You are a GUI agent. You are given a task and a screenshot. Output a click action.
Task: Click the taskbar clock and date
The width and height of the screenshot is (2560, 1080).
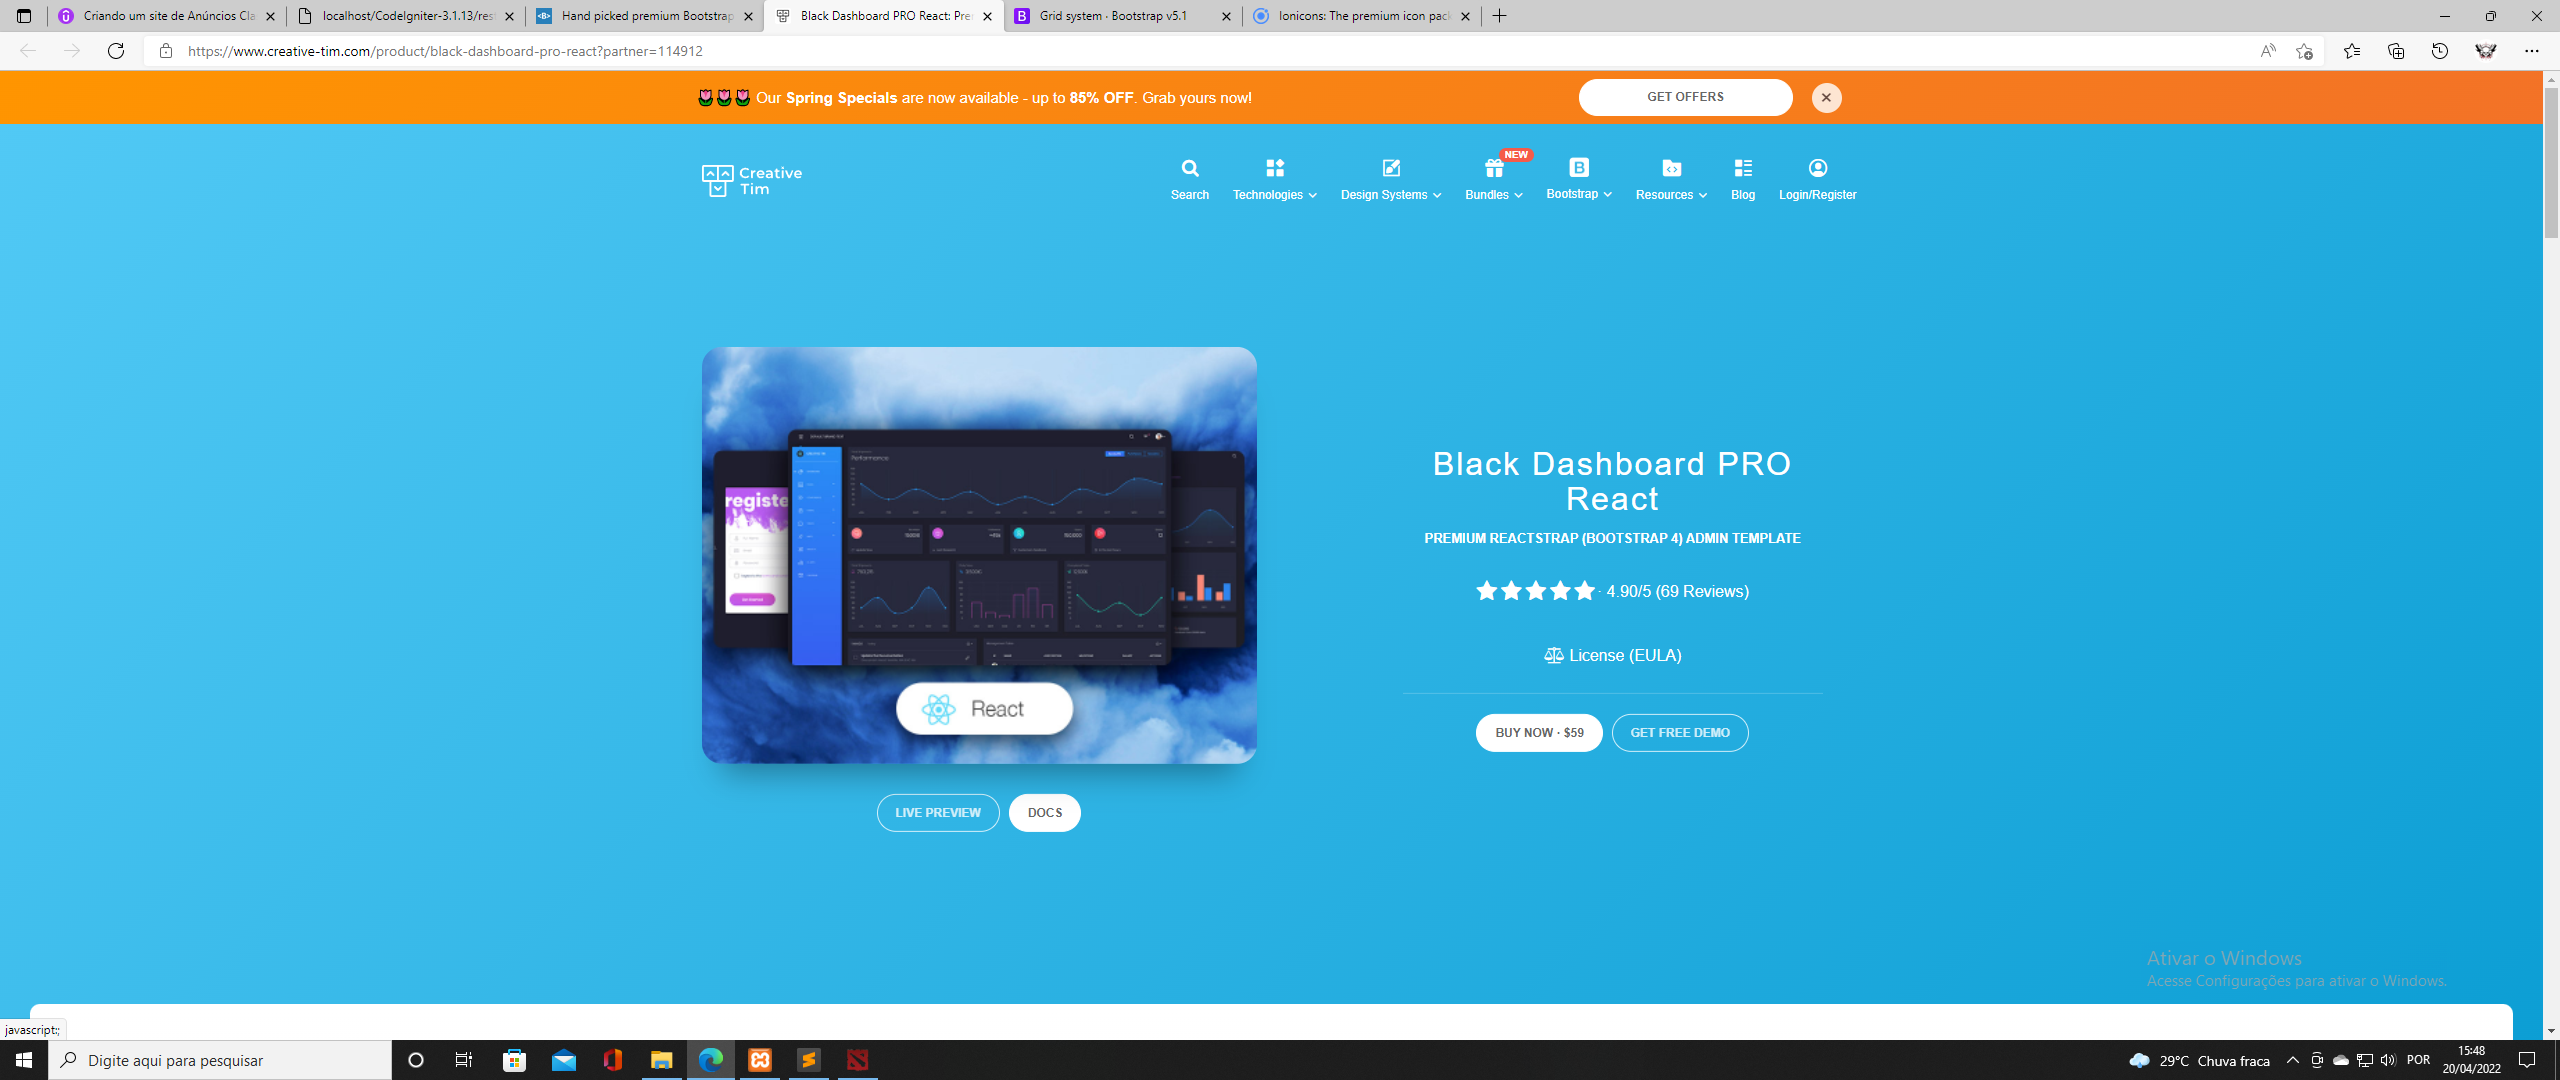[2472, 1060]
